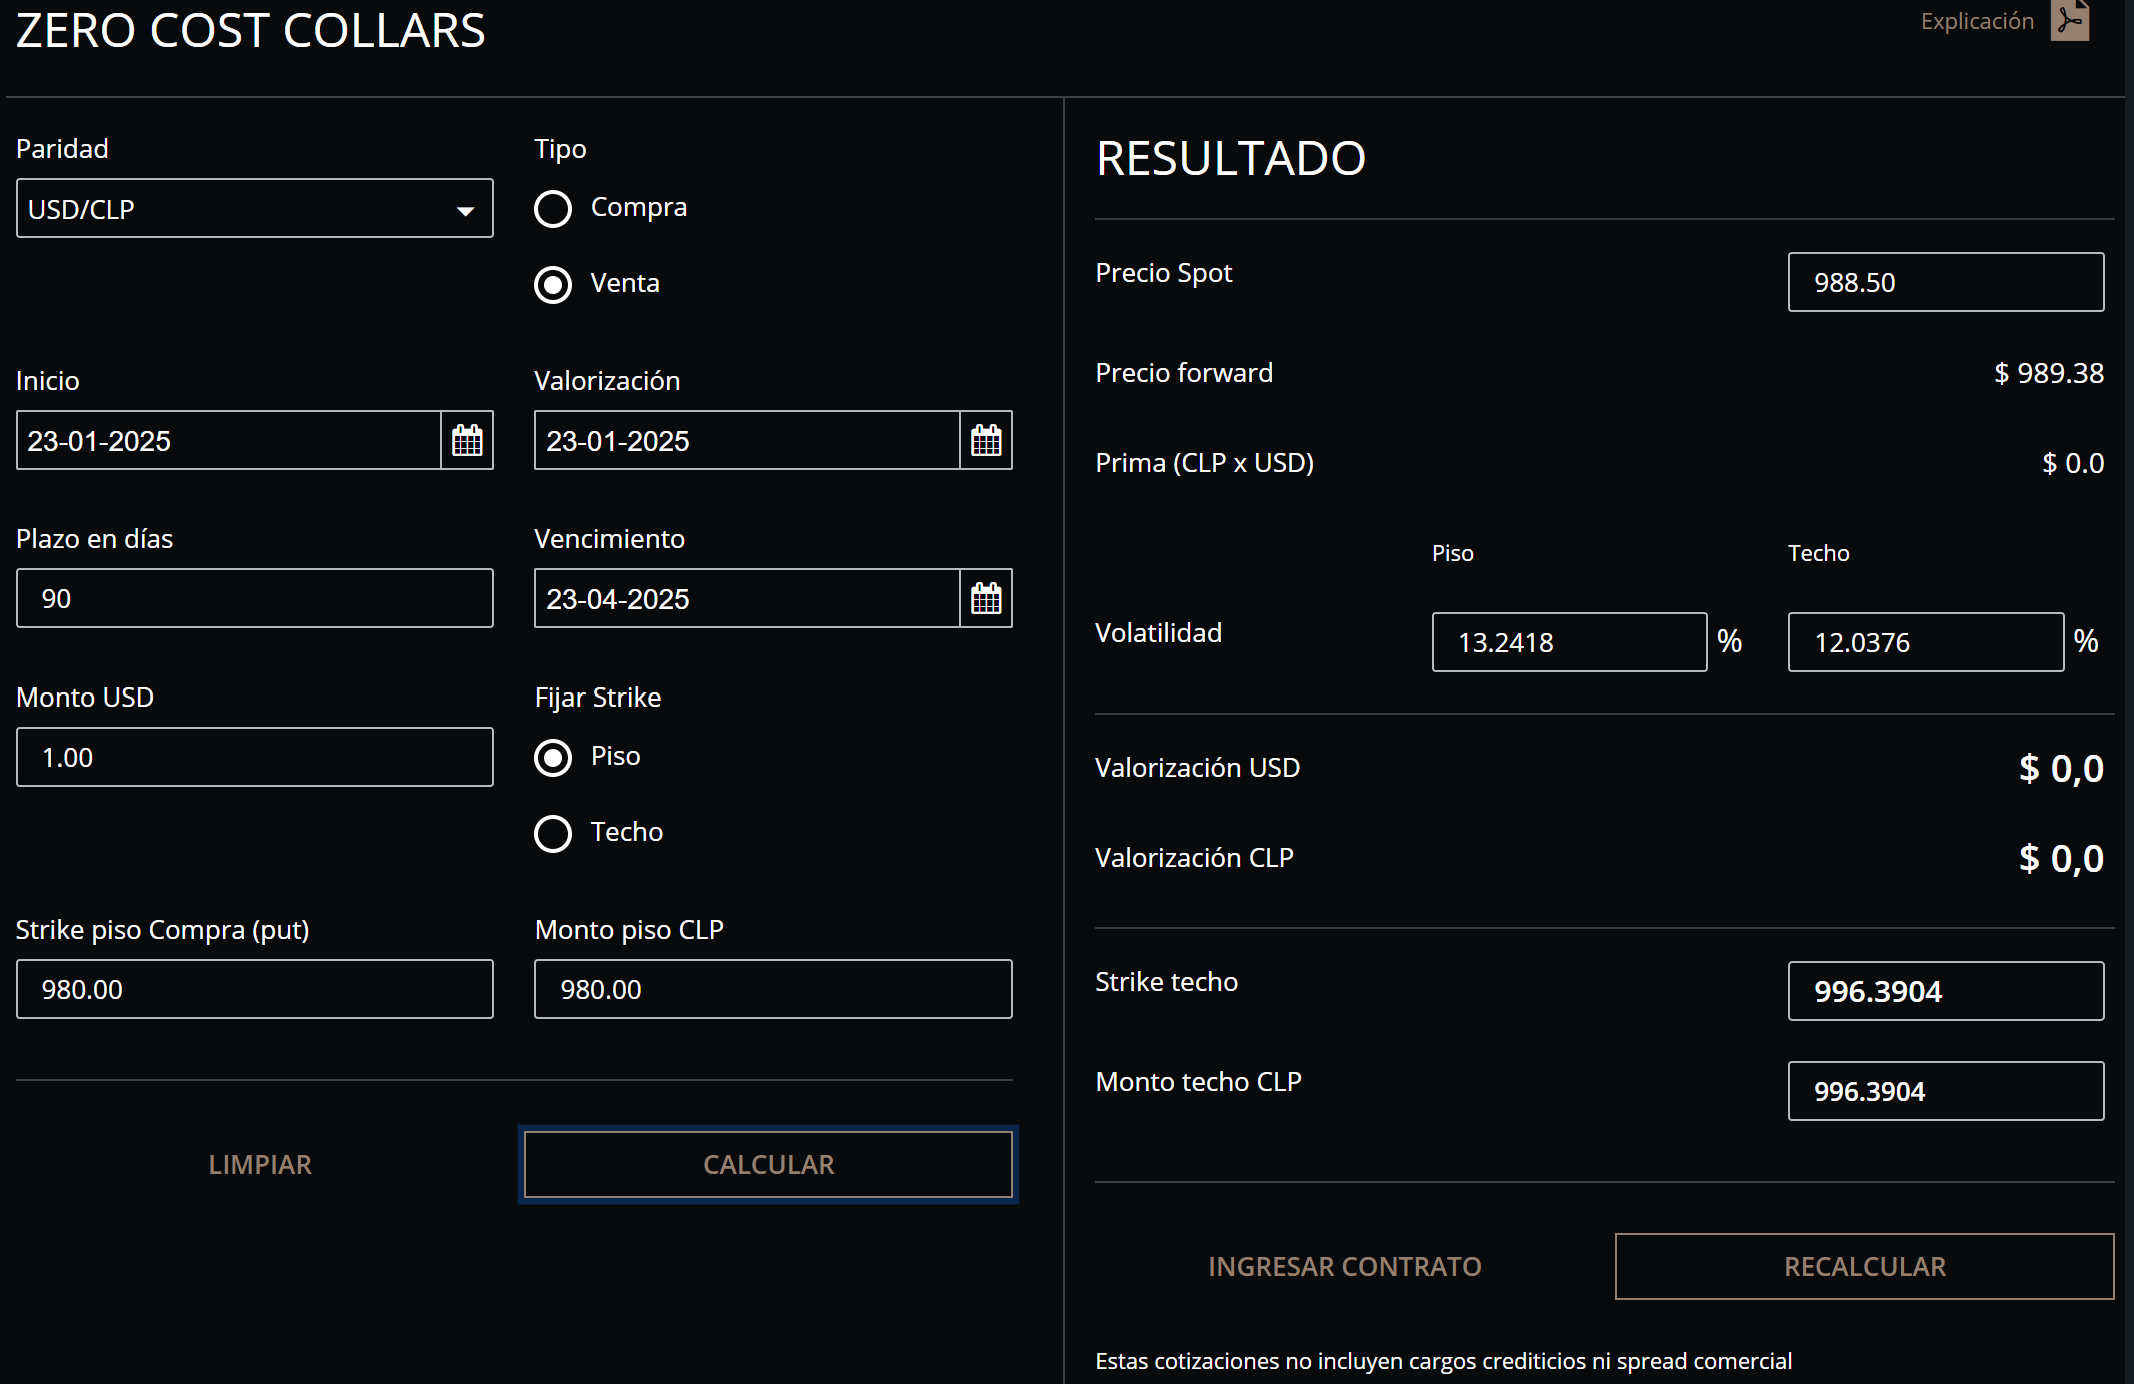Click the Valorización CLP amount
This screenshot has width=2134, height=1384.
pos(2061,858)
